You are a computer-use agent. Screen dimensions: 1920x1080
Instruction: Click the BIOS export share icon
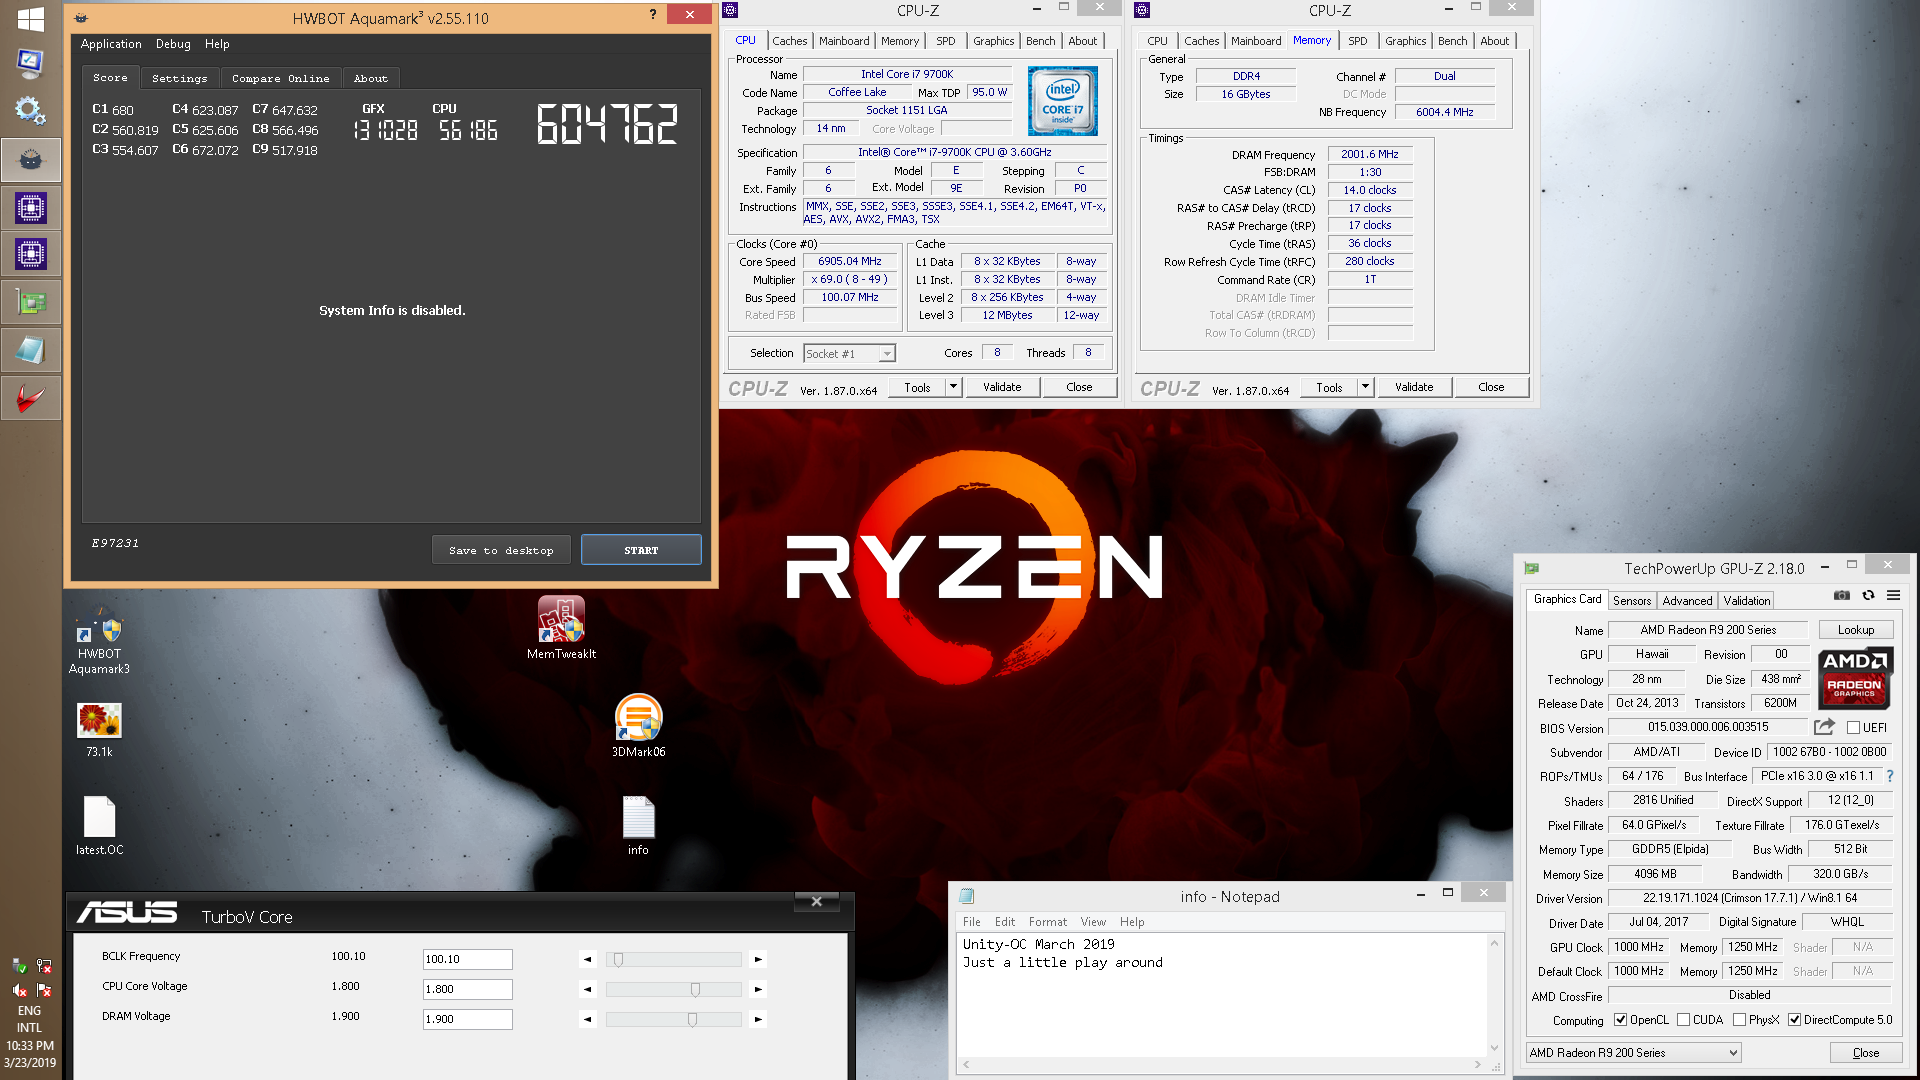point(1825,727)
